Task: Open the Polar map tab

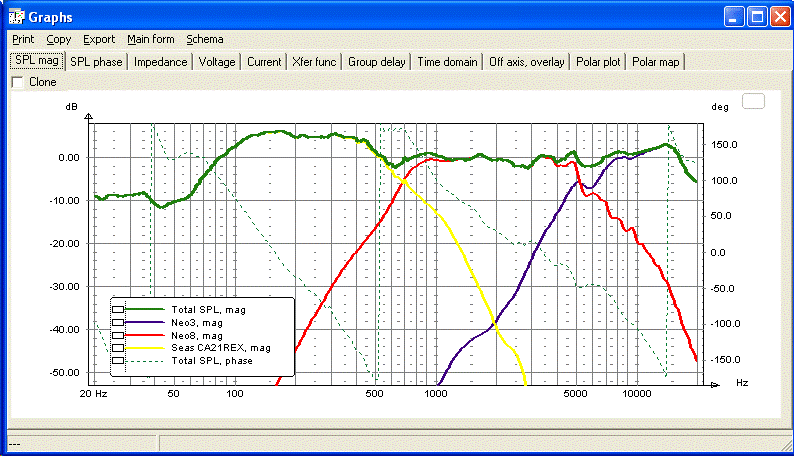Action: [x=655, y=62]
